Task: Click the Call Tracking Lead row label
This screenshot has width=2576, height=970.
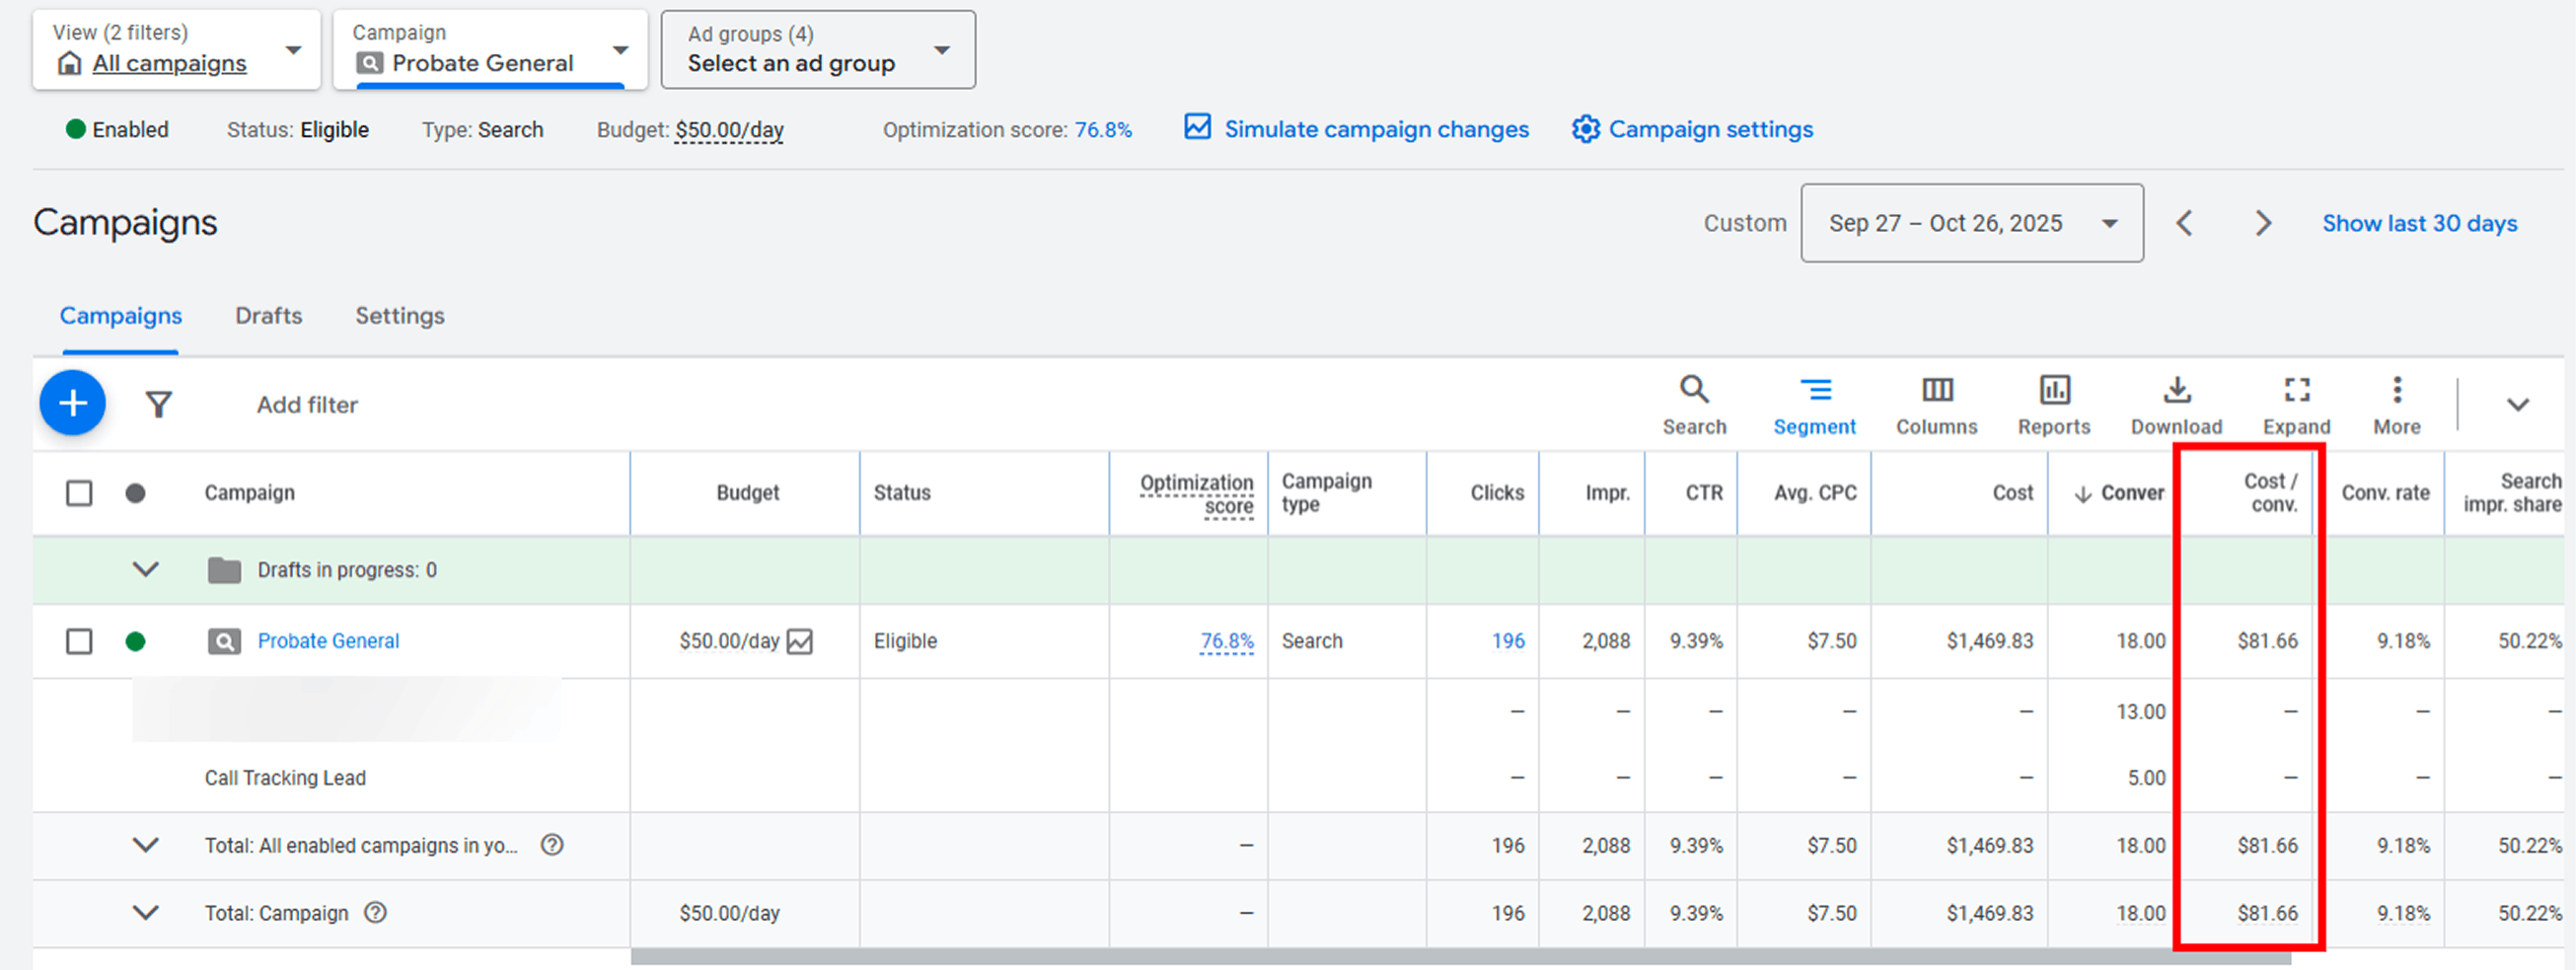Action: click(x=285, y=778)
